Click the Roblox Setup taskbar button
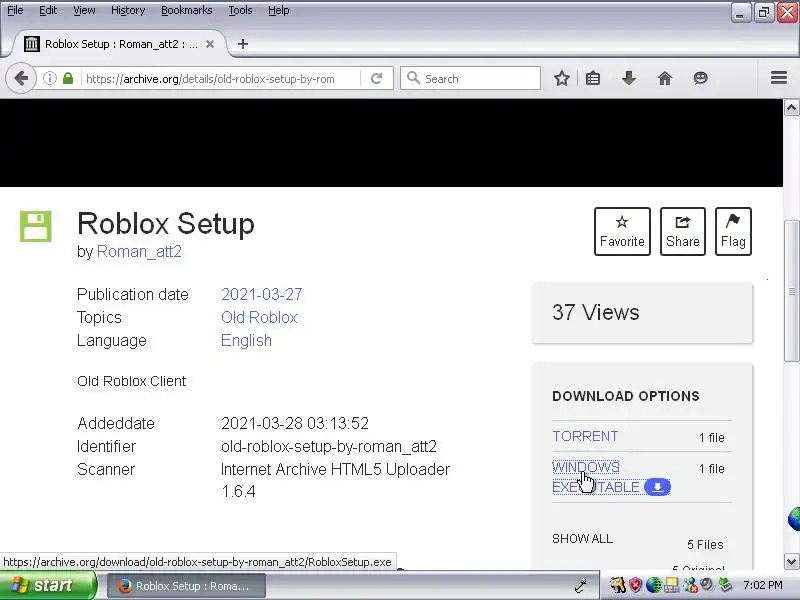This screenshot has height=600, width=800. tap(186, 586)
